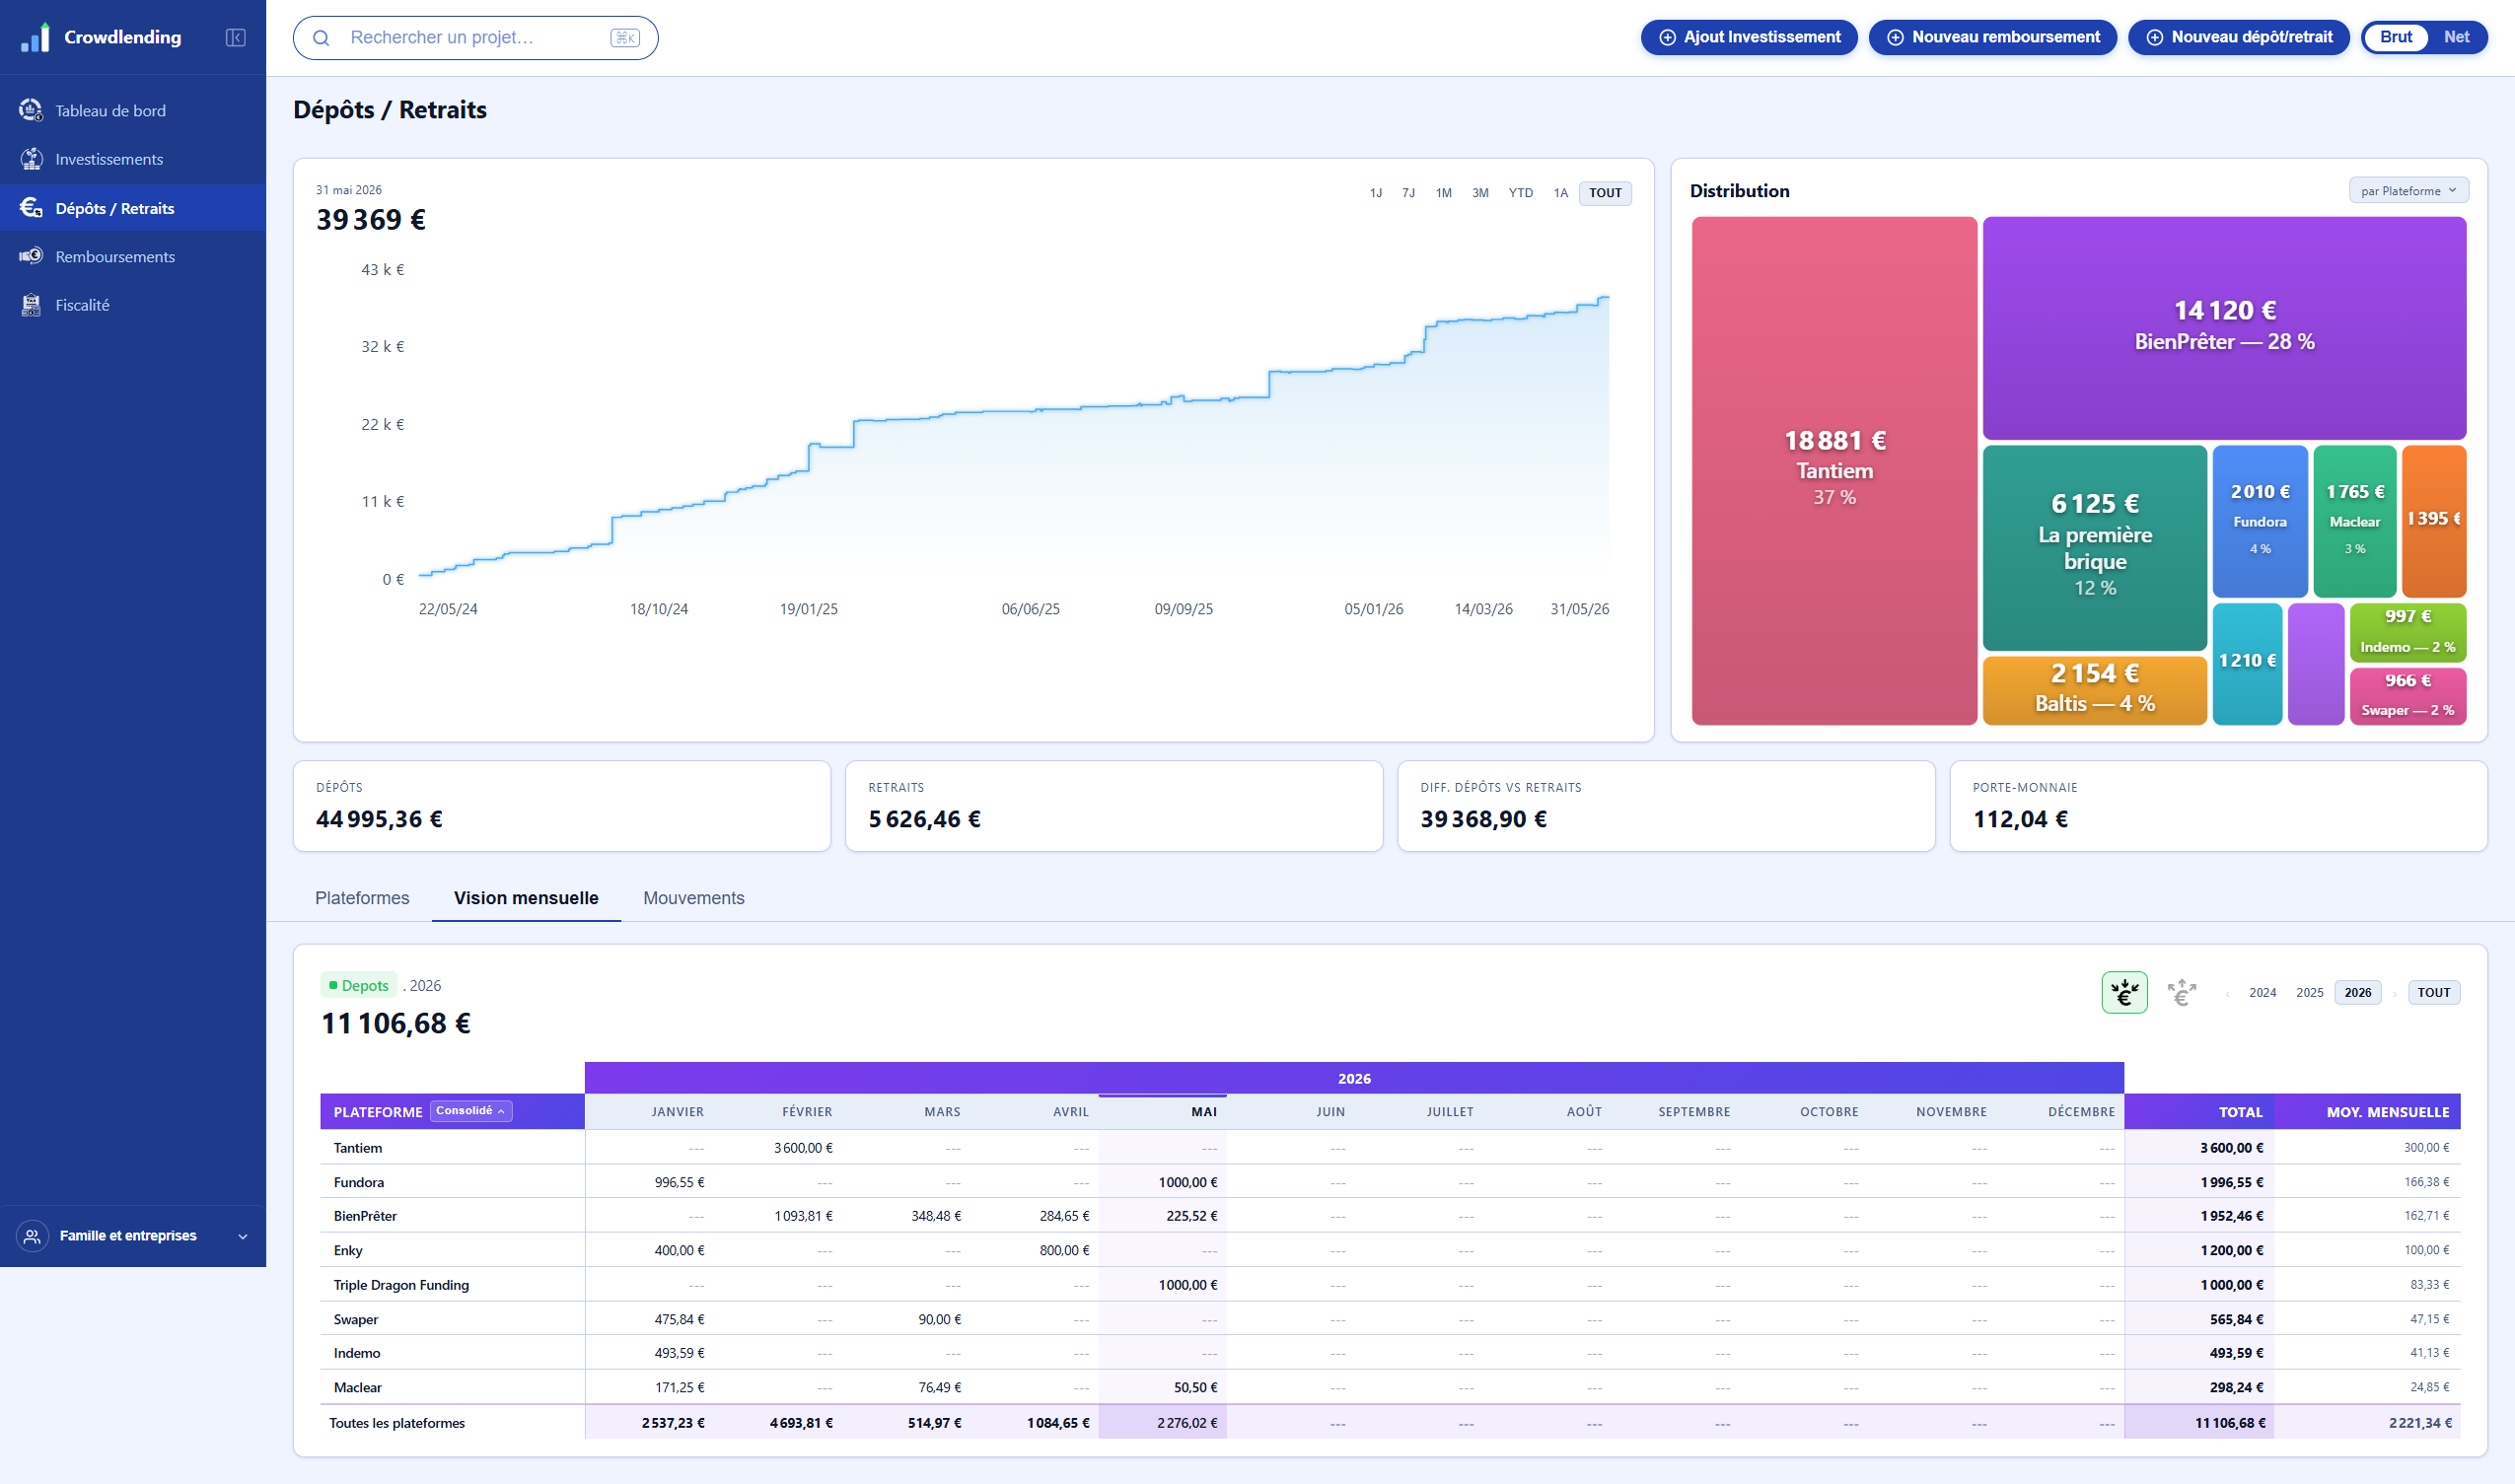
Task: Click the Ajout Investissement button
Action: tap(1749, 37)
